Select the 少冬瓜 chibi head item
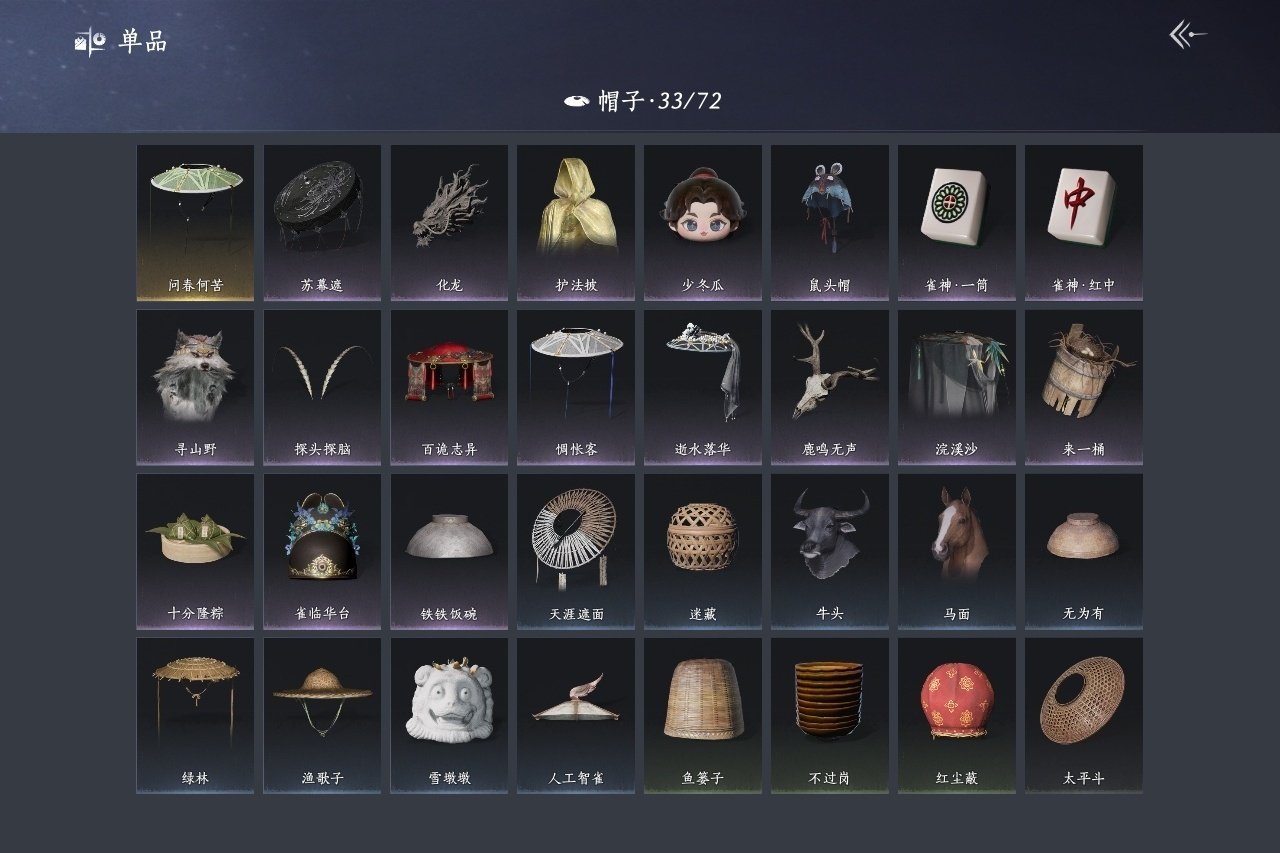 click(703, 223)
